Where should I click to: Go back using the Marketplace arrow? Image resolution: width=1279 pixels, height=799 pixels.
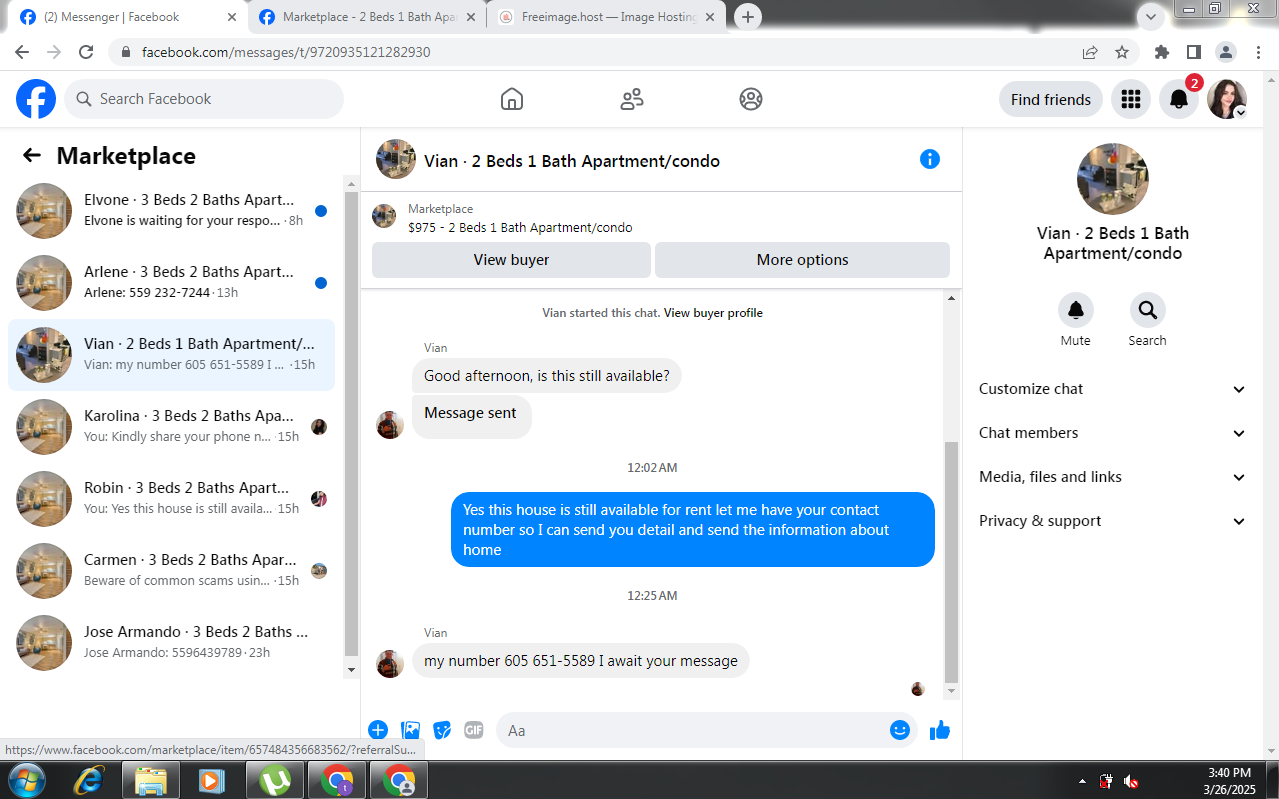click(32, 155)
